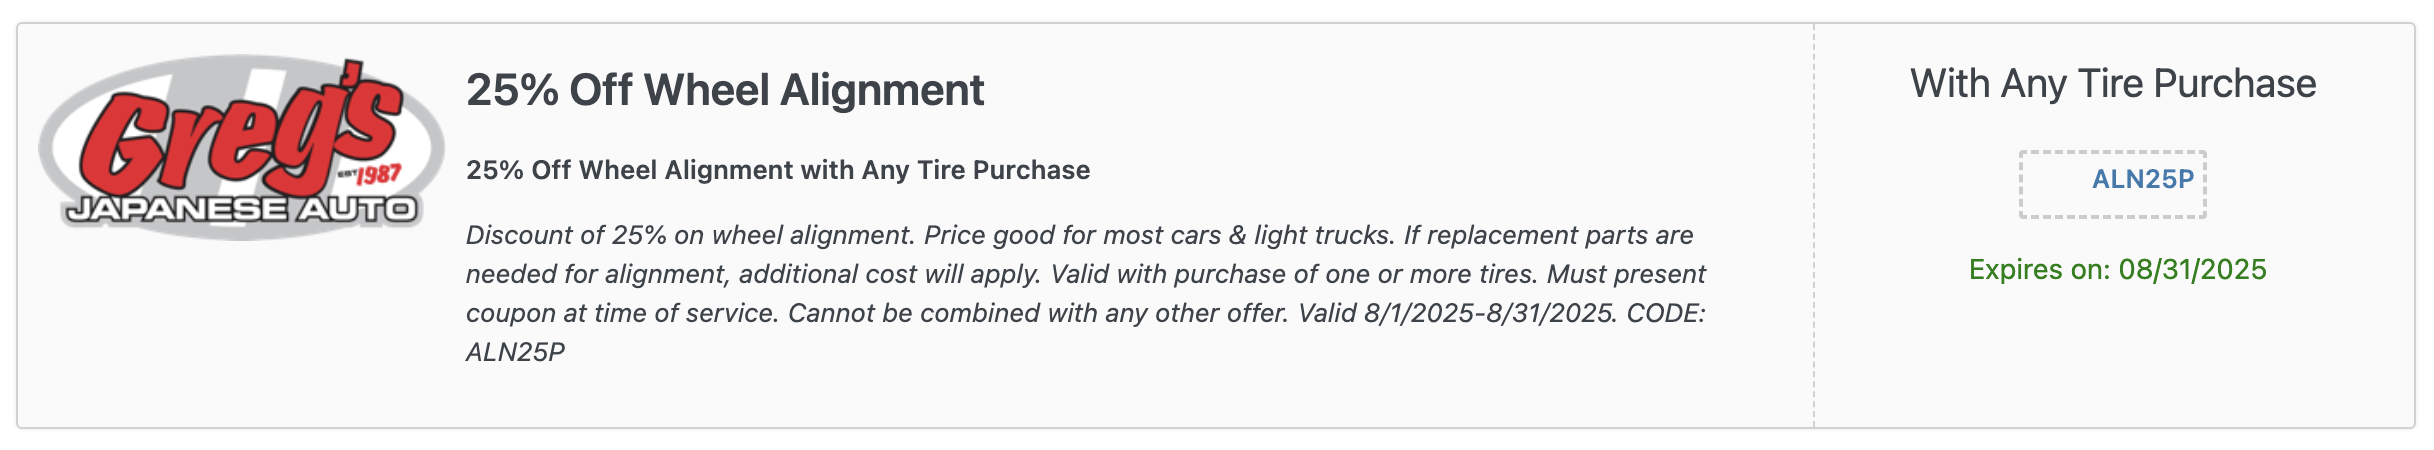The width and height of the screenshot is (2434, 450).
Task: Click the '25% Off Wheel Alignment' heading
Action: 725,90
